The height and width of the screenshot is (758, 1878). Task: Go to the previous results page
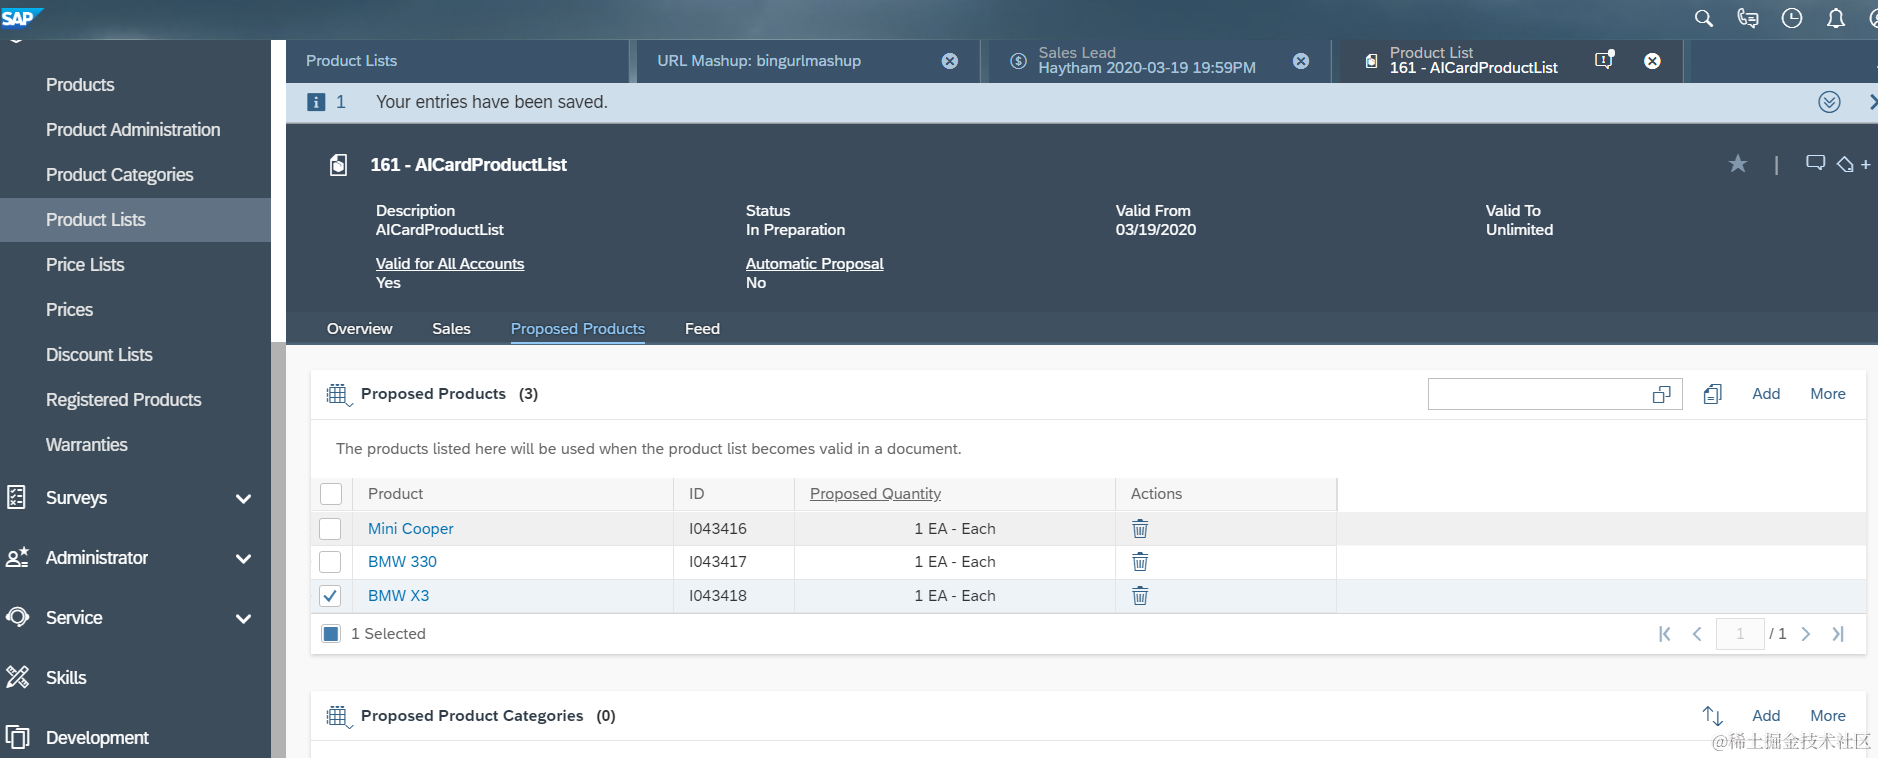click(x=1697, y=634)
